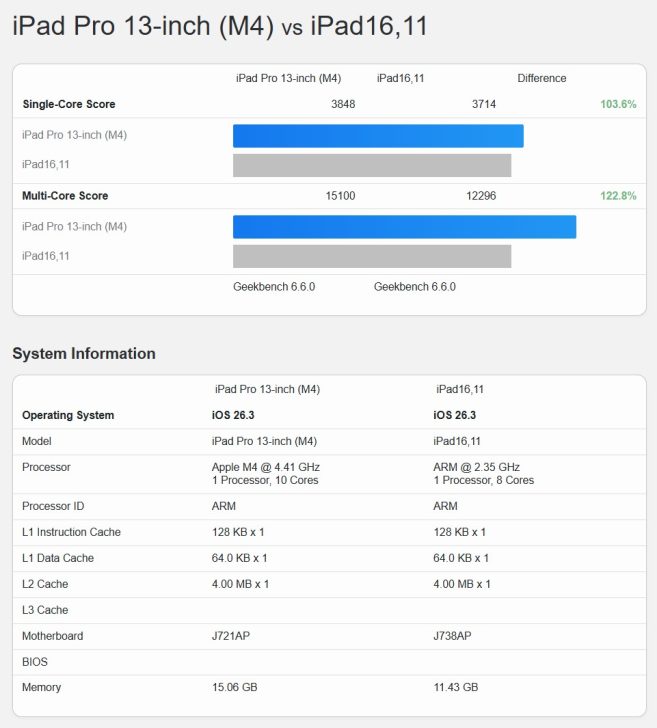Select the J721AP motherboard value
The width and height of the screenshot is (657, 728).
(x=231, y=636)
